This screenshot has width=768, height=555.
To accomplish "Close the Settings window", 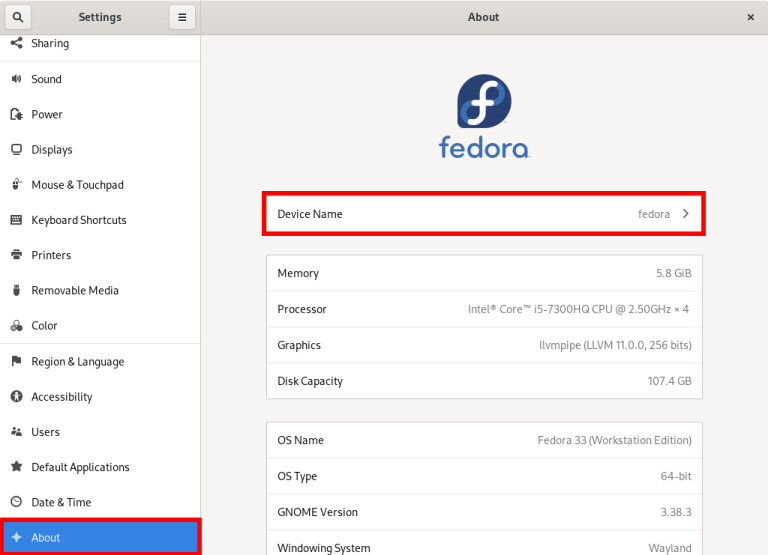I will coord(750,17).
